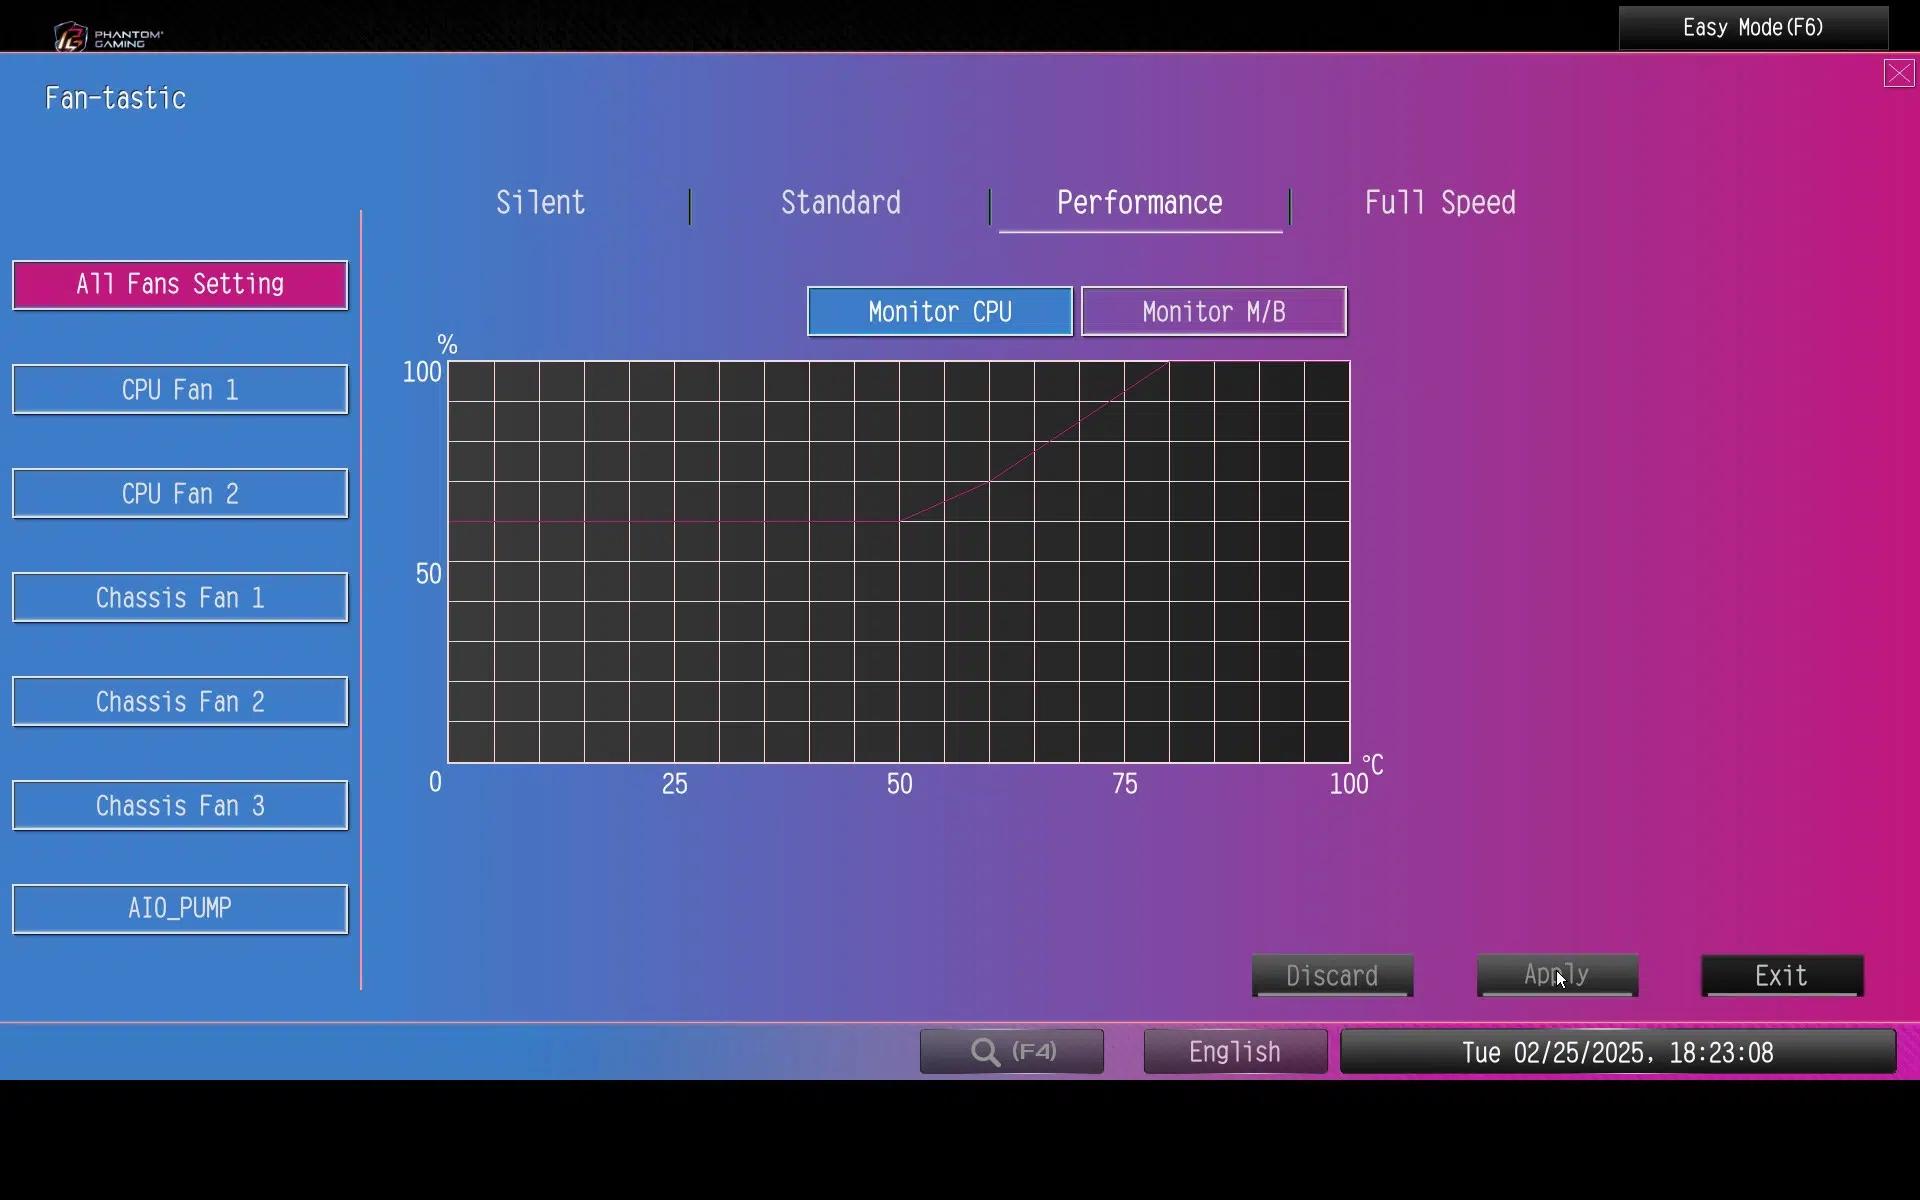Choose Chassis Fan 2 from sidebar
Screen dimensions: 1920x1200
pyautogui.click(x=180, y=701)
